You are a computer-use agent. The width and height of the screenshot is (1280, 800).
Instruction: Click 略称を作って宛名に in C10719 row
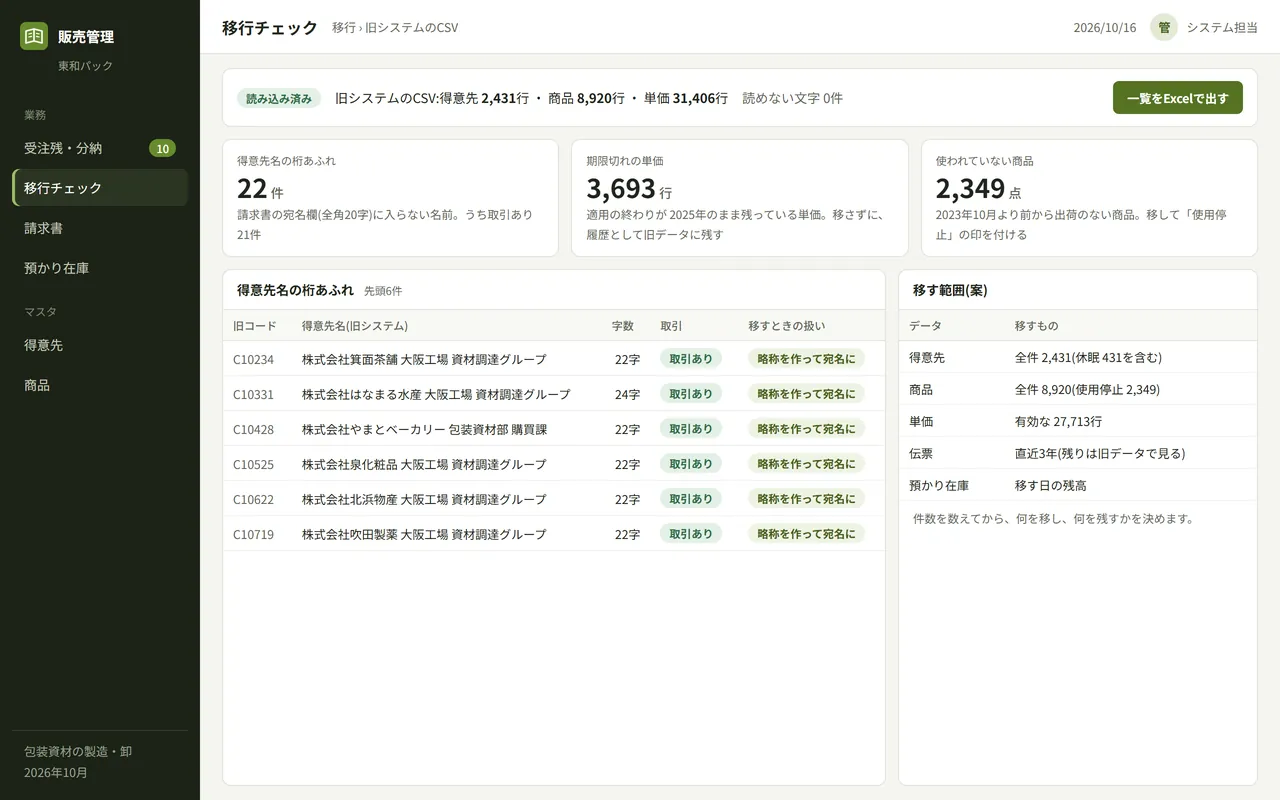[x=806, y=534]
